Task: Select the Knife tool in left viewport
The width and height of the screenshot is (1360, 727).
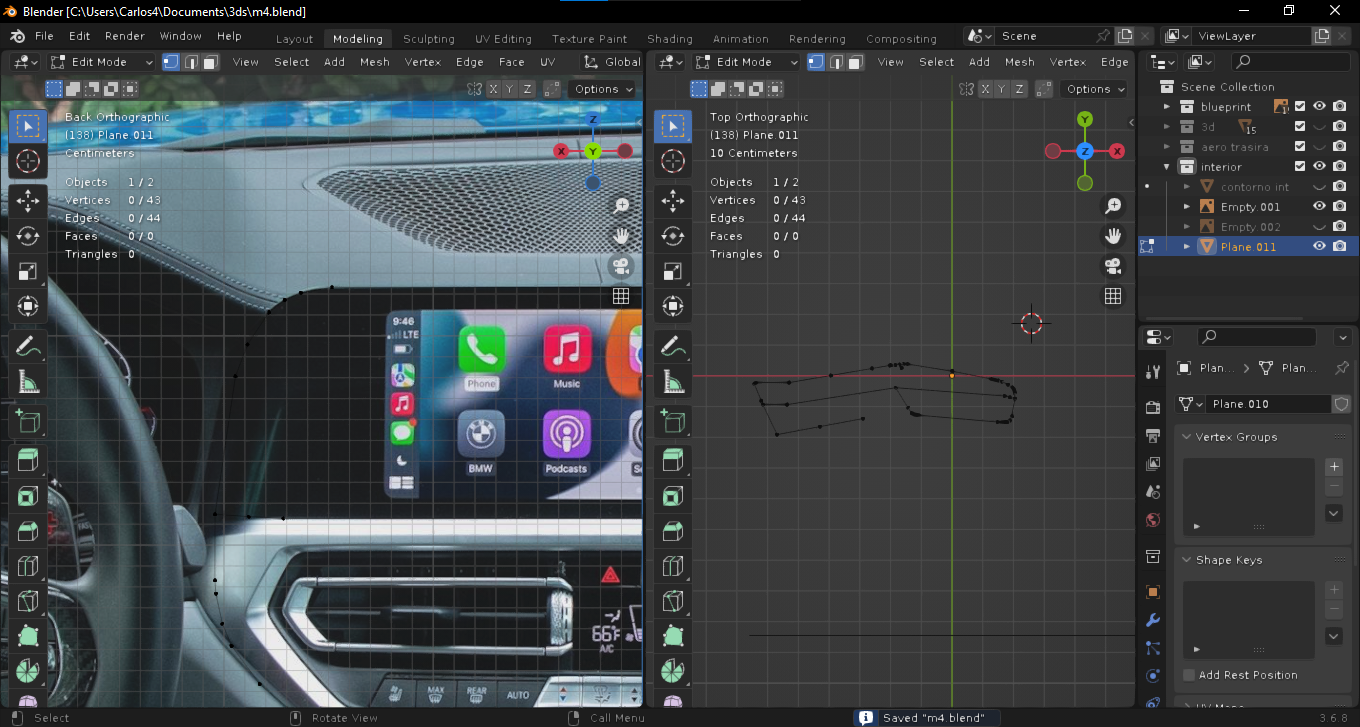Action: click(28, 601)
